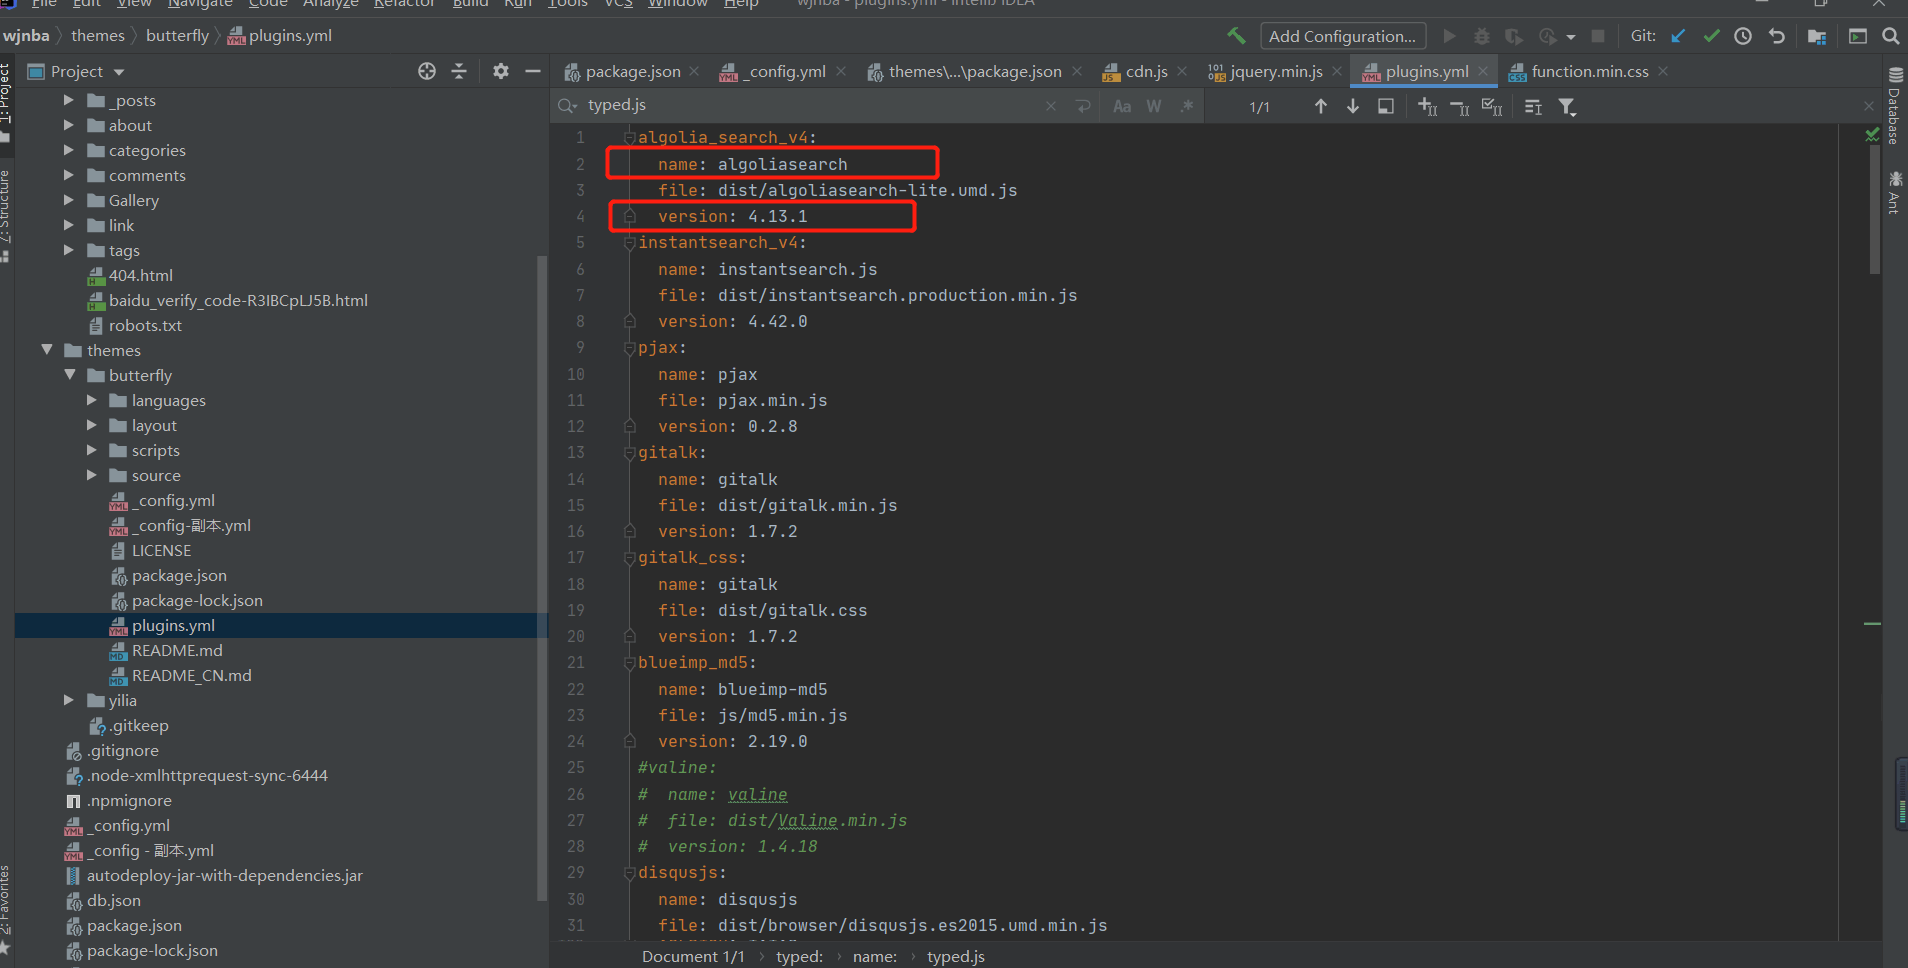
Task: Click butterfly in the breadcrumb path
Action: [177, 36]
